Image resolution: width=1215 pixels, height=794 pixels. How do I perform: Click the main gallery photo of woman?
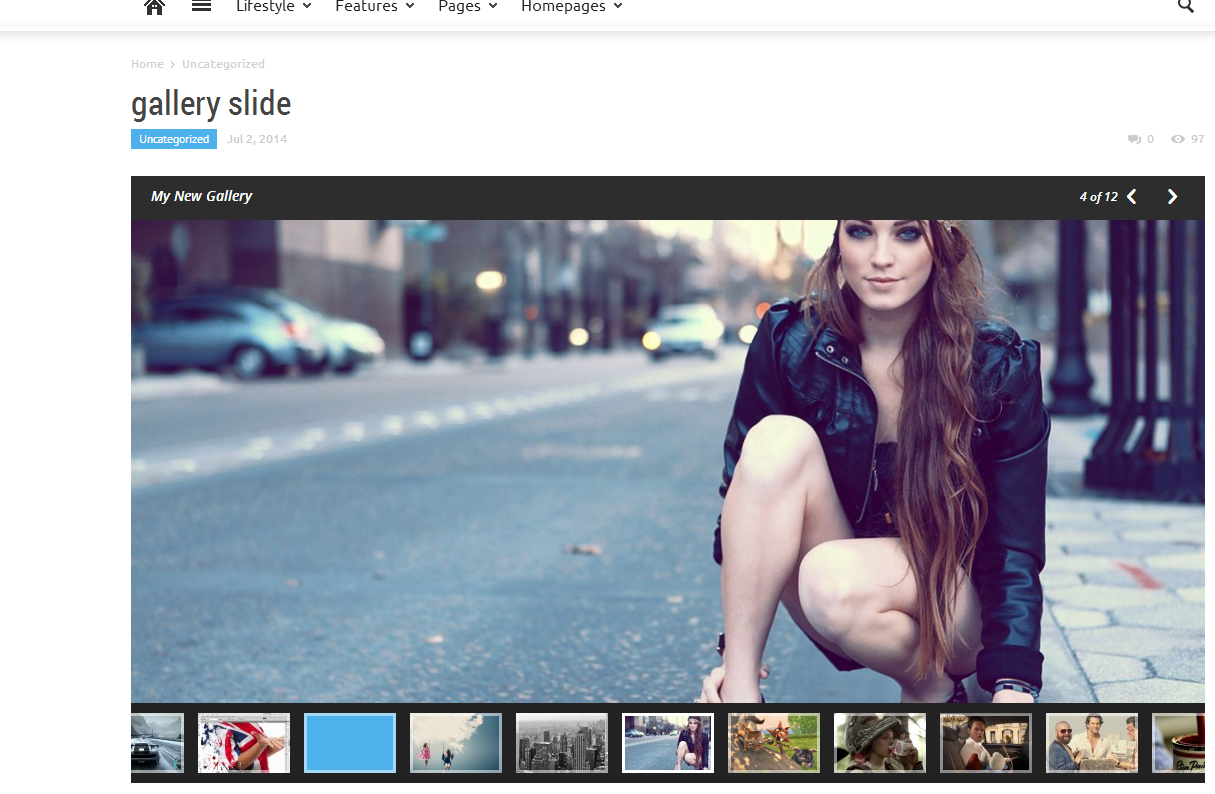click(667, 460)
